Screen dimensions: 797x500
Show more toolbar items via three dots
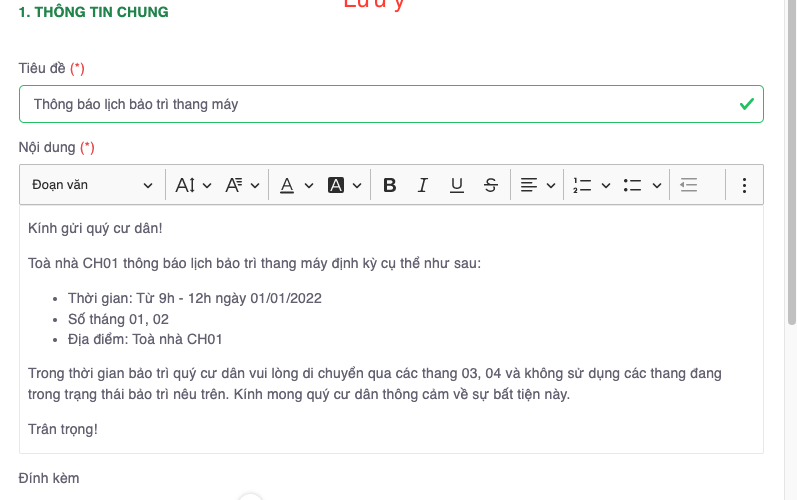[x=744, y=185]
